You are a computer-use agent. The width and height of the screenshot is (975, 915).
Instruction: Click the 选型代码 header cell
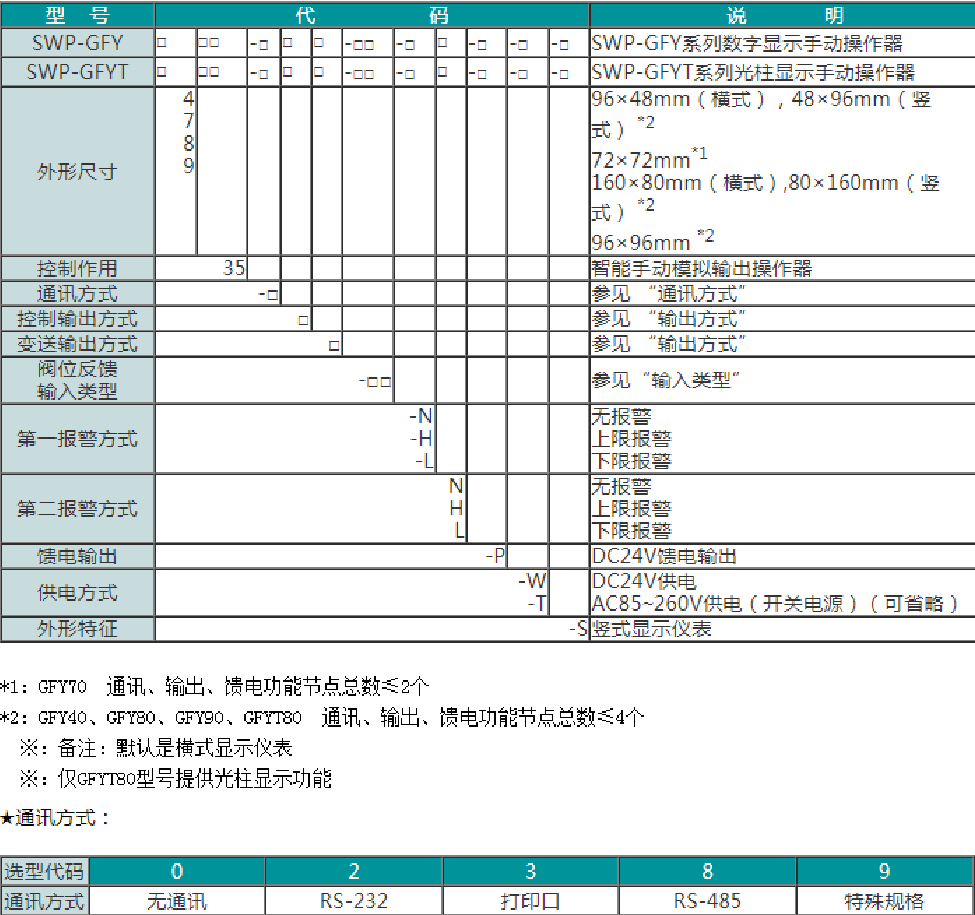point(45,871)
